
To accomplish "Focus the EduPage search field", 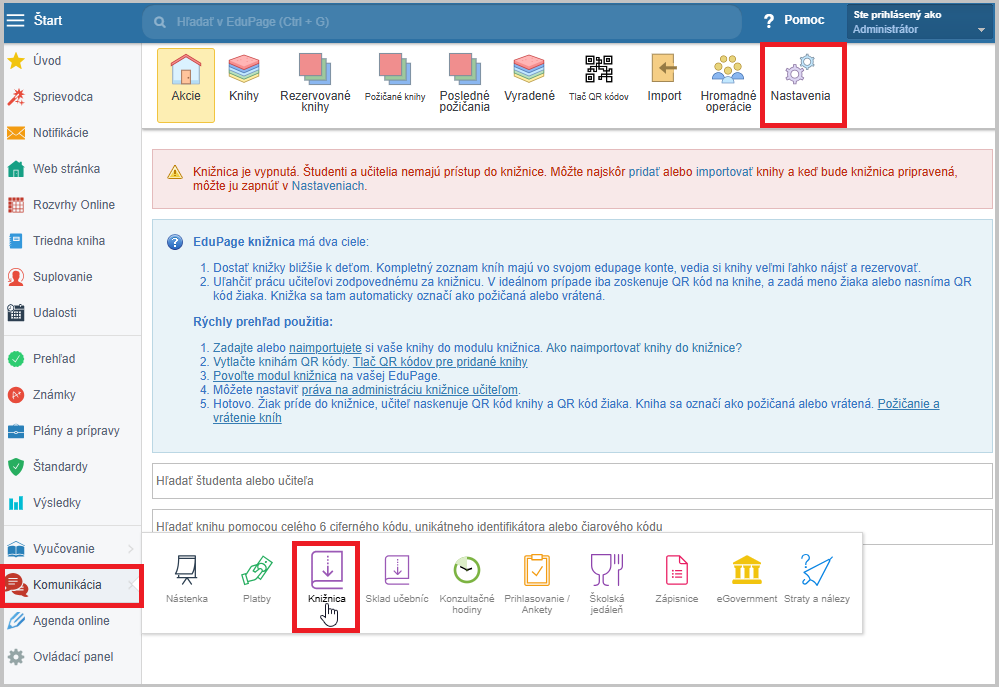I will [442, 22].
